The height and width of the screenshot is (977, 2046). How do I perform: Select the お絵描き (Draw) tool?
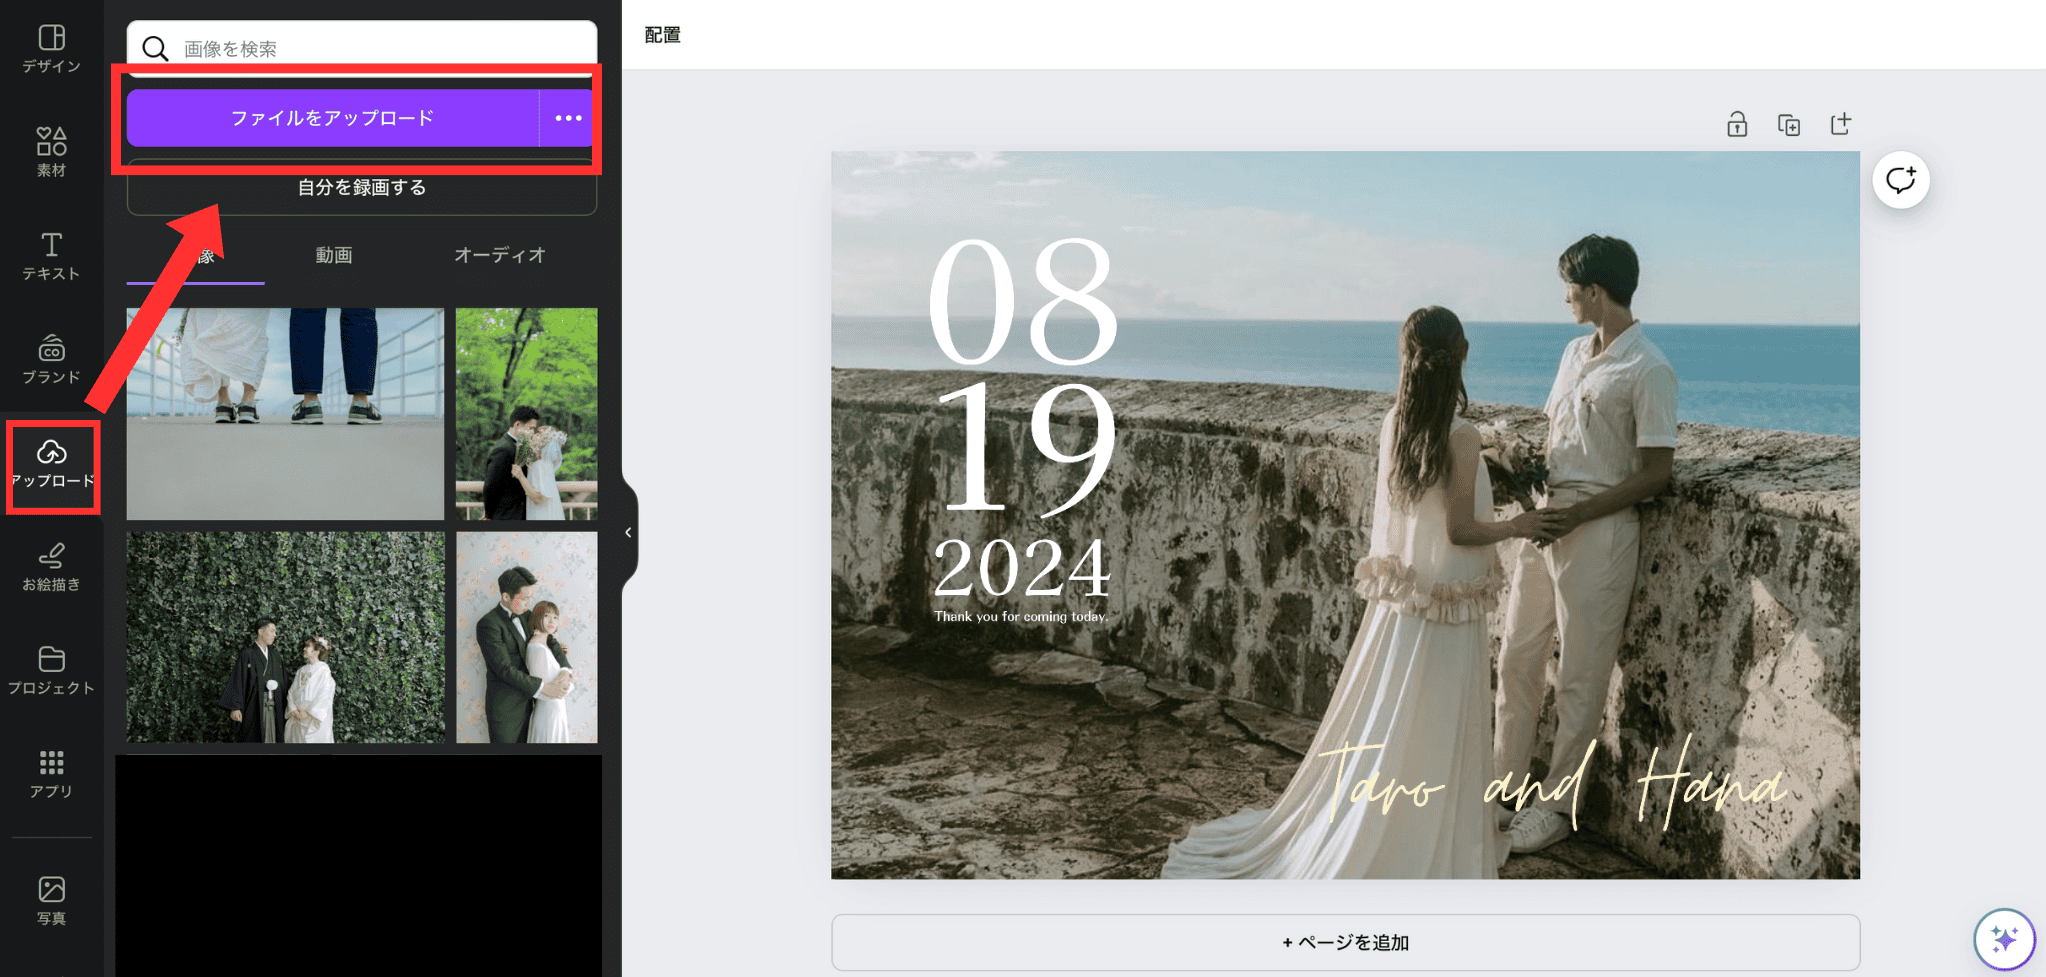(x=51, y=567)
